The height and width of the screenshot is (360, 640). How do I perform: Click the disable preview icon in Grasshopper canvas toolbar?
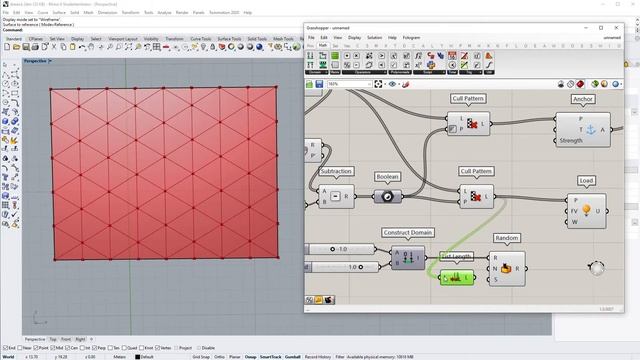[x=570, y=84]
